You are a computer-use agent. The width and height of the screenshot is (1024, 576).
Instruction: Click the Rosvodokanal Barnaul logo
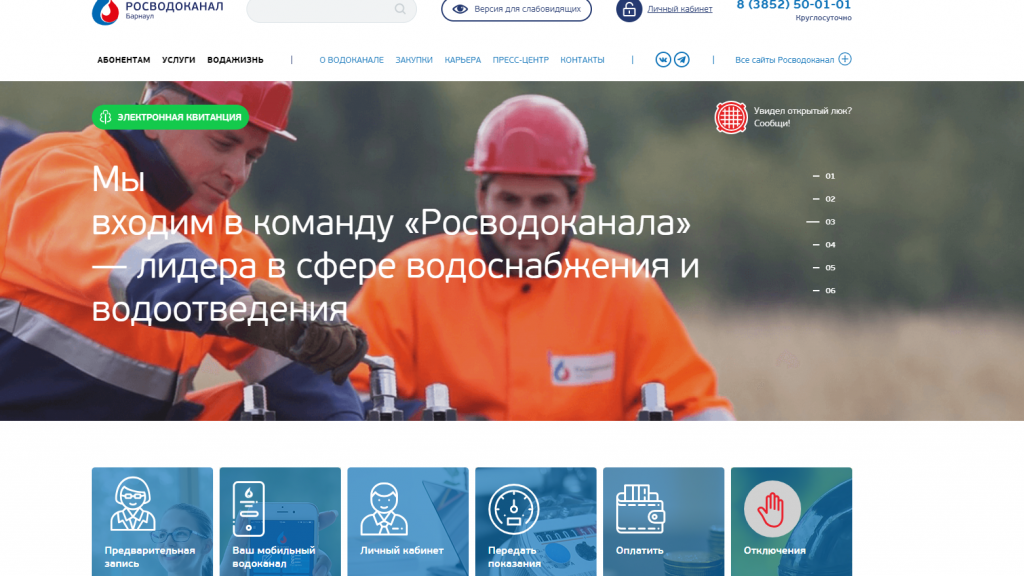[157, 11]
